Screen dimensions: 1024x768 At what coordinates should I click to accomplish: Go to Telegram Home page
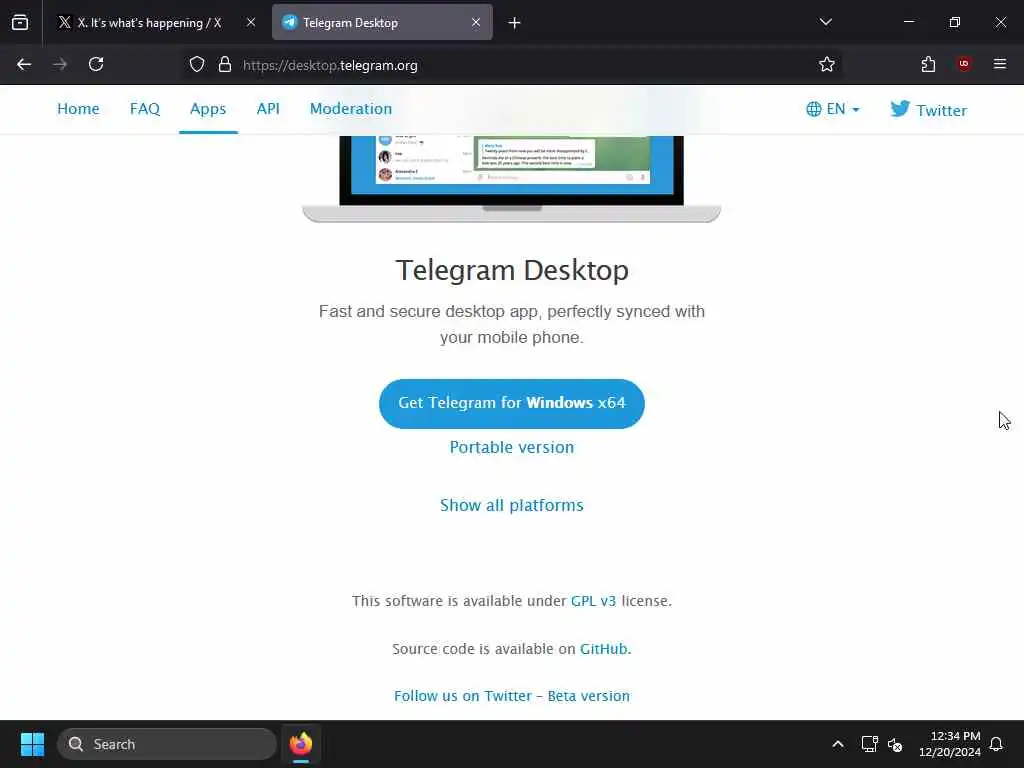pyautogui.click(x=78, y=108)
